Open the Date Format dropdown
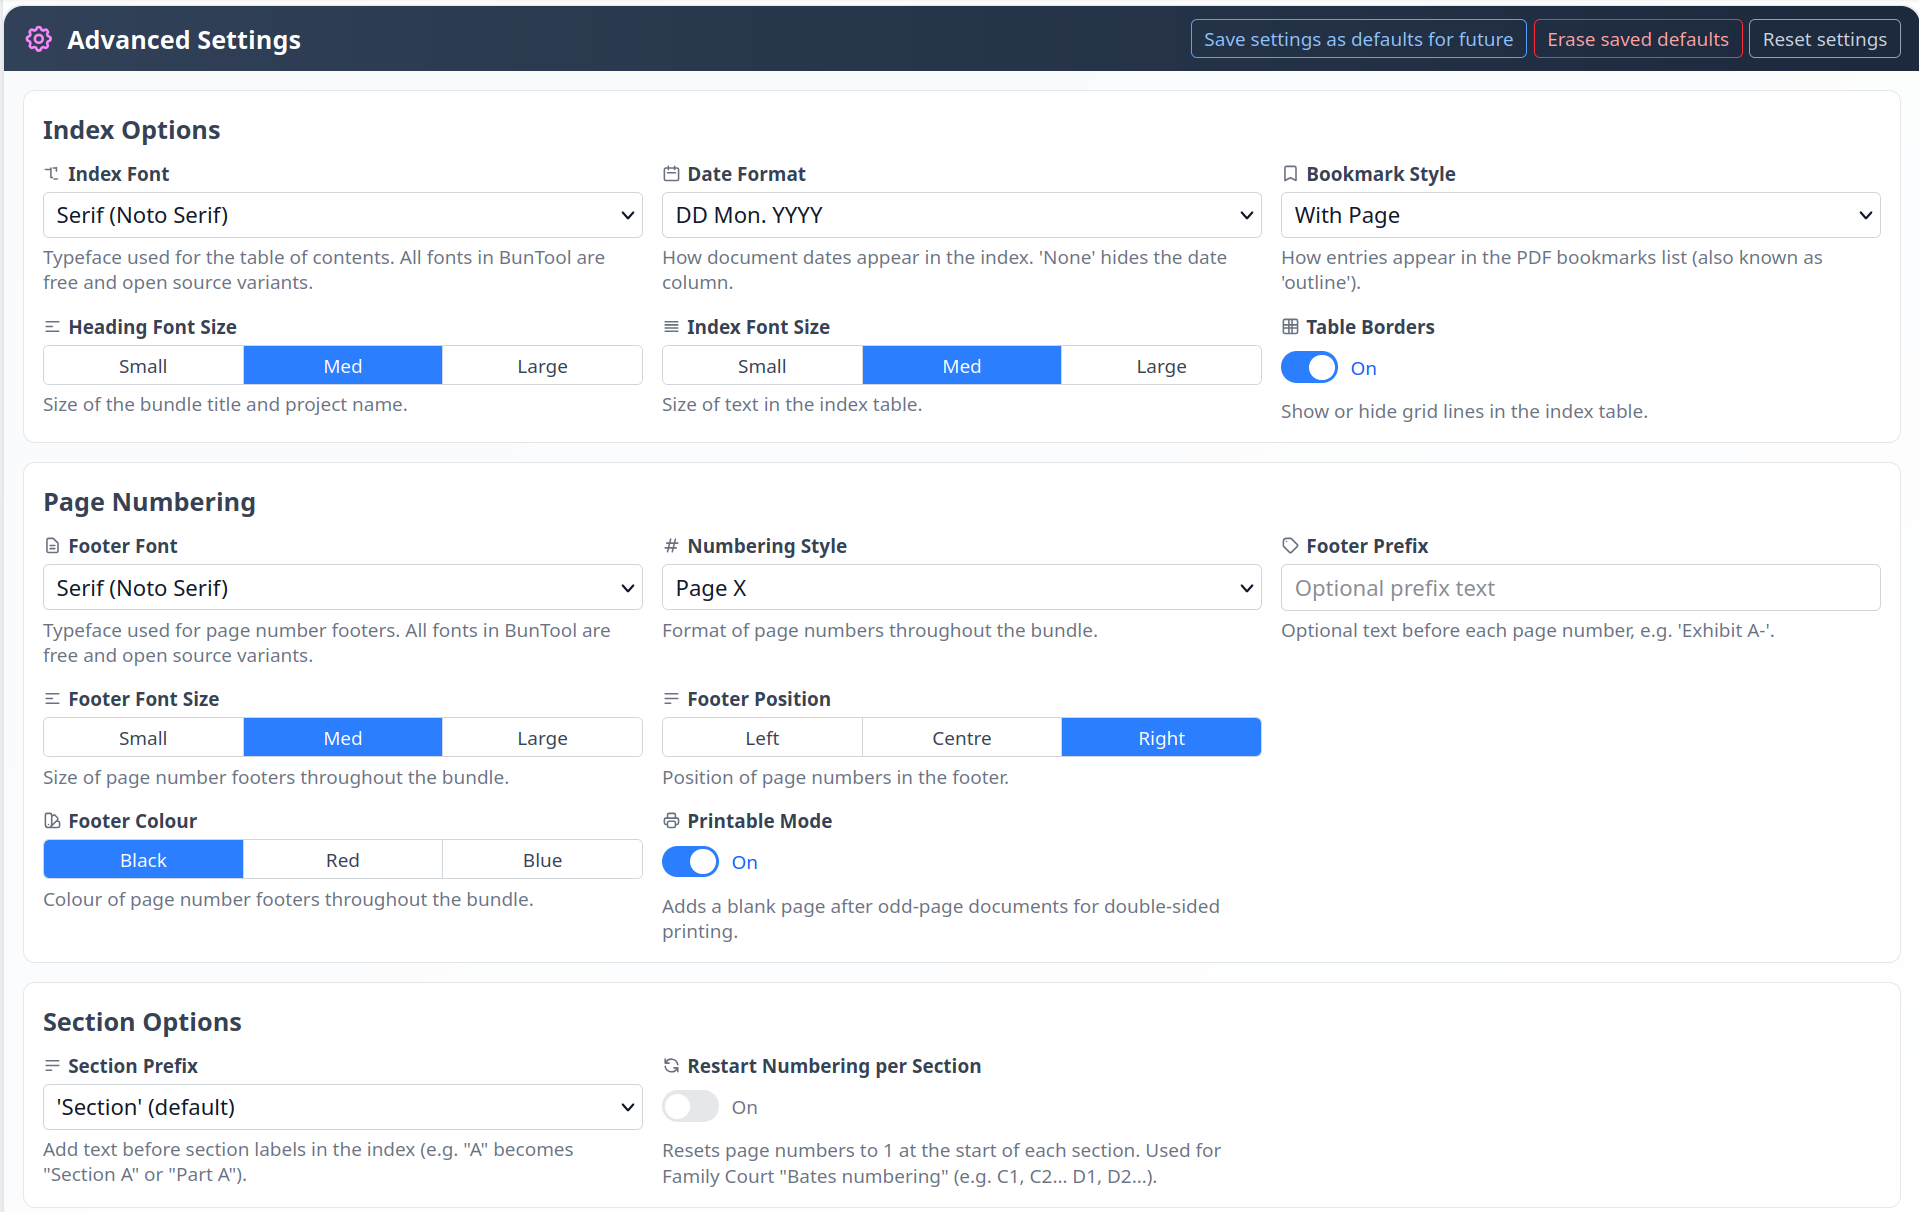Image resolution: width=1919 pixels, height=1212 pixels. [x=962, y=215]
